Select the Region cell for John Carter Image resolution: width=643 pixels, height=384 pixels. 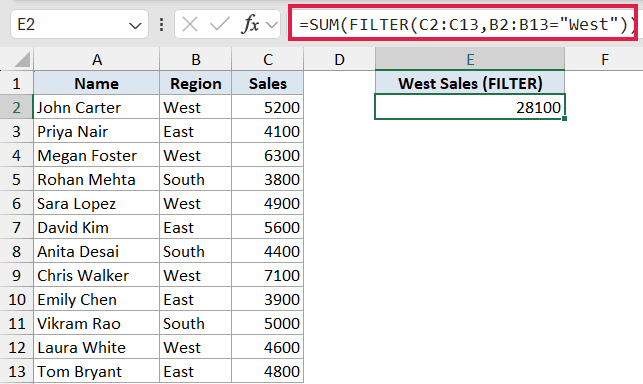coord(196,107)
